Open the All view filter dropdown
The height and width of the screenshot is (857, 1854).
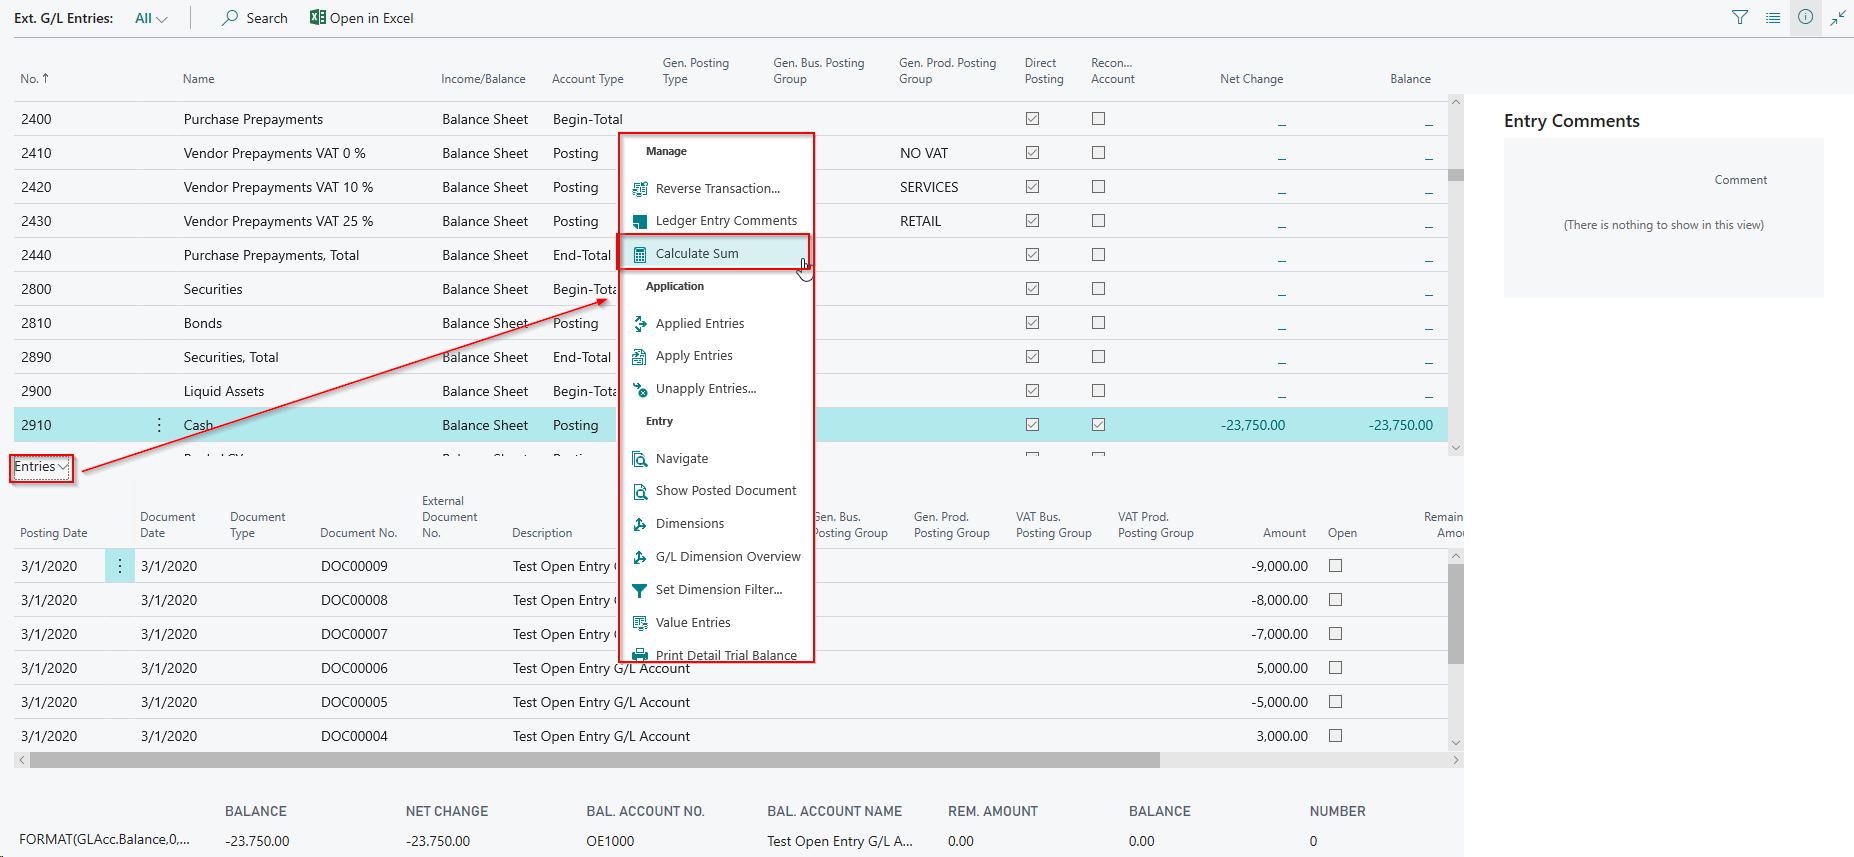(151, 18)
